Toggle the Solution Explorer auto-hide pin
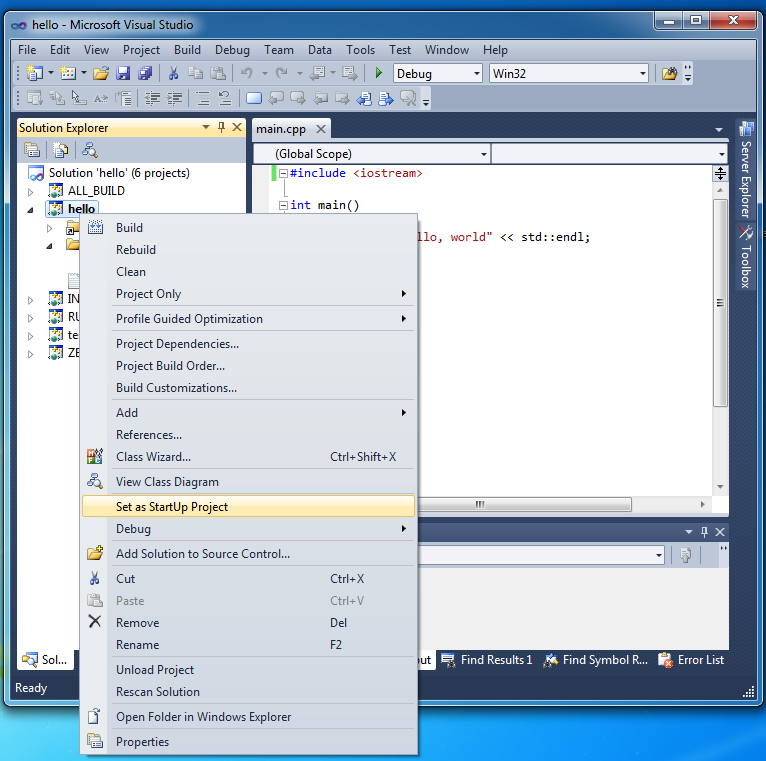The width and height of the screenshot is (766, 761). pos(221,127)
